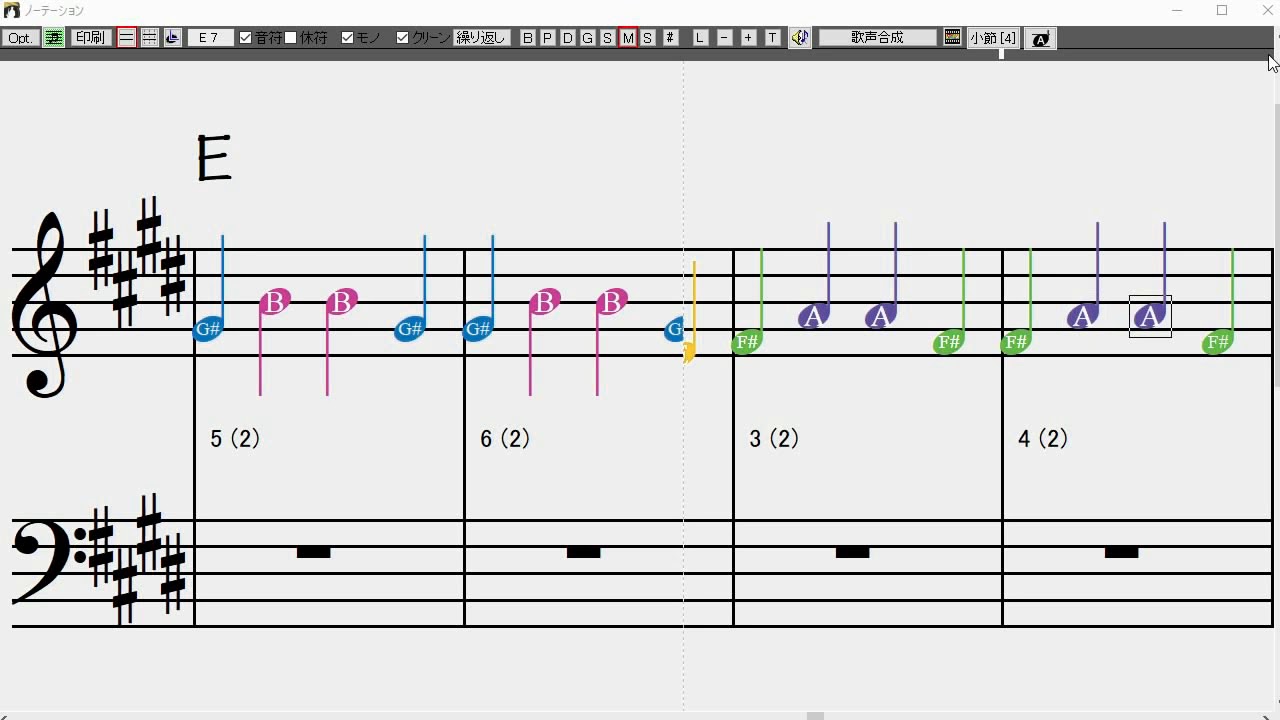Viewport: 1280px width, 720px height.
Task: Click the bar label 3 (2)
Action: coord(774,439)
